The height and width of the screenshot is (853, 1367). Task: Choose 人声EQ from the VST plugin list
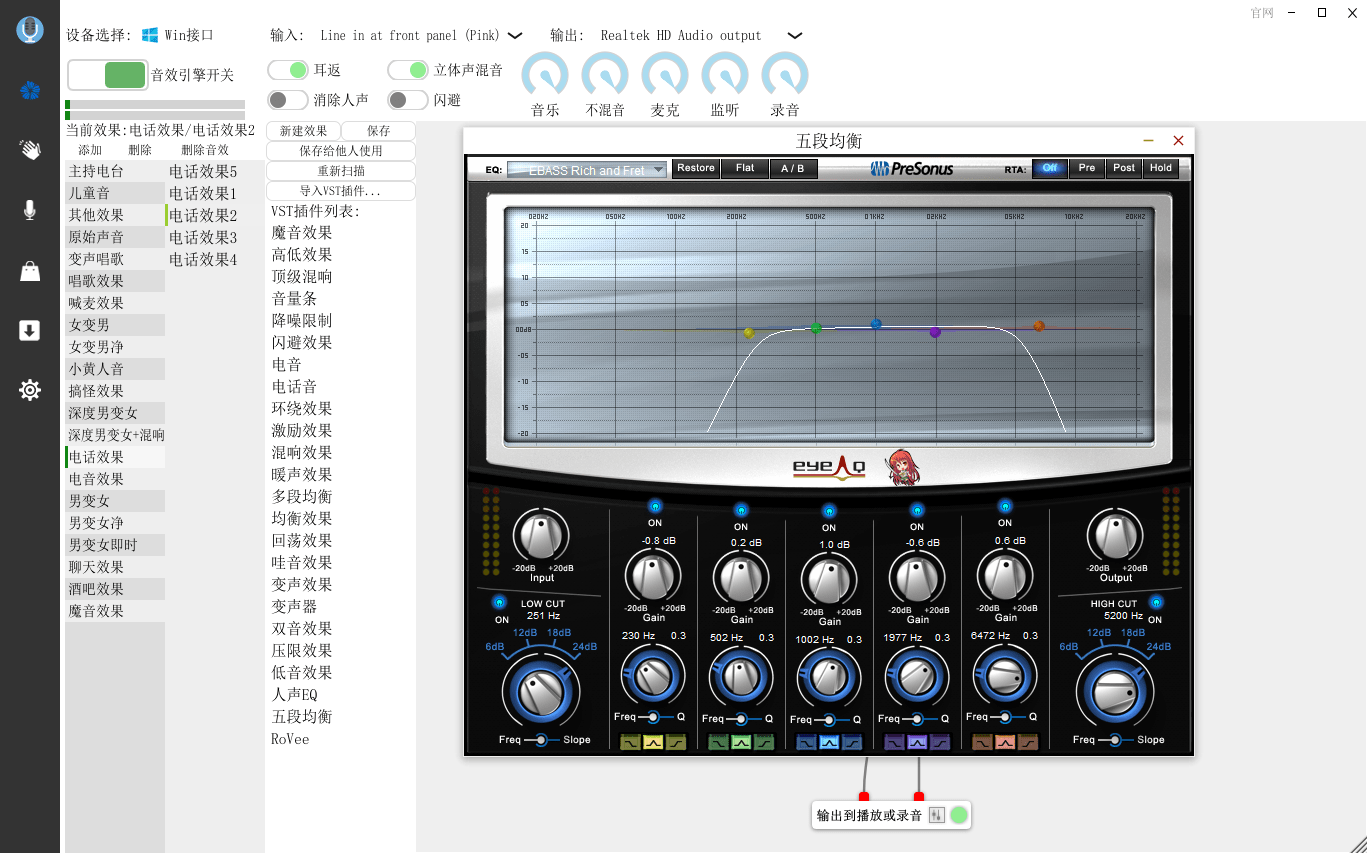[295, 694]
